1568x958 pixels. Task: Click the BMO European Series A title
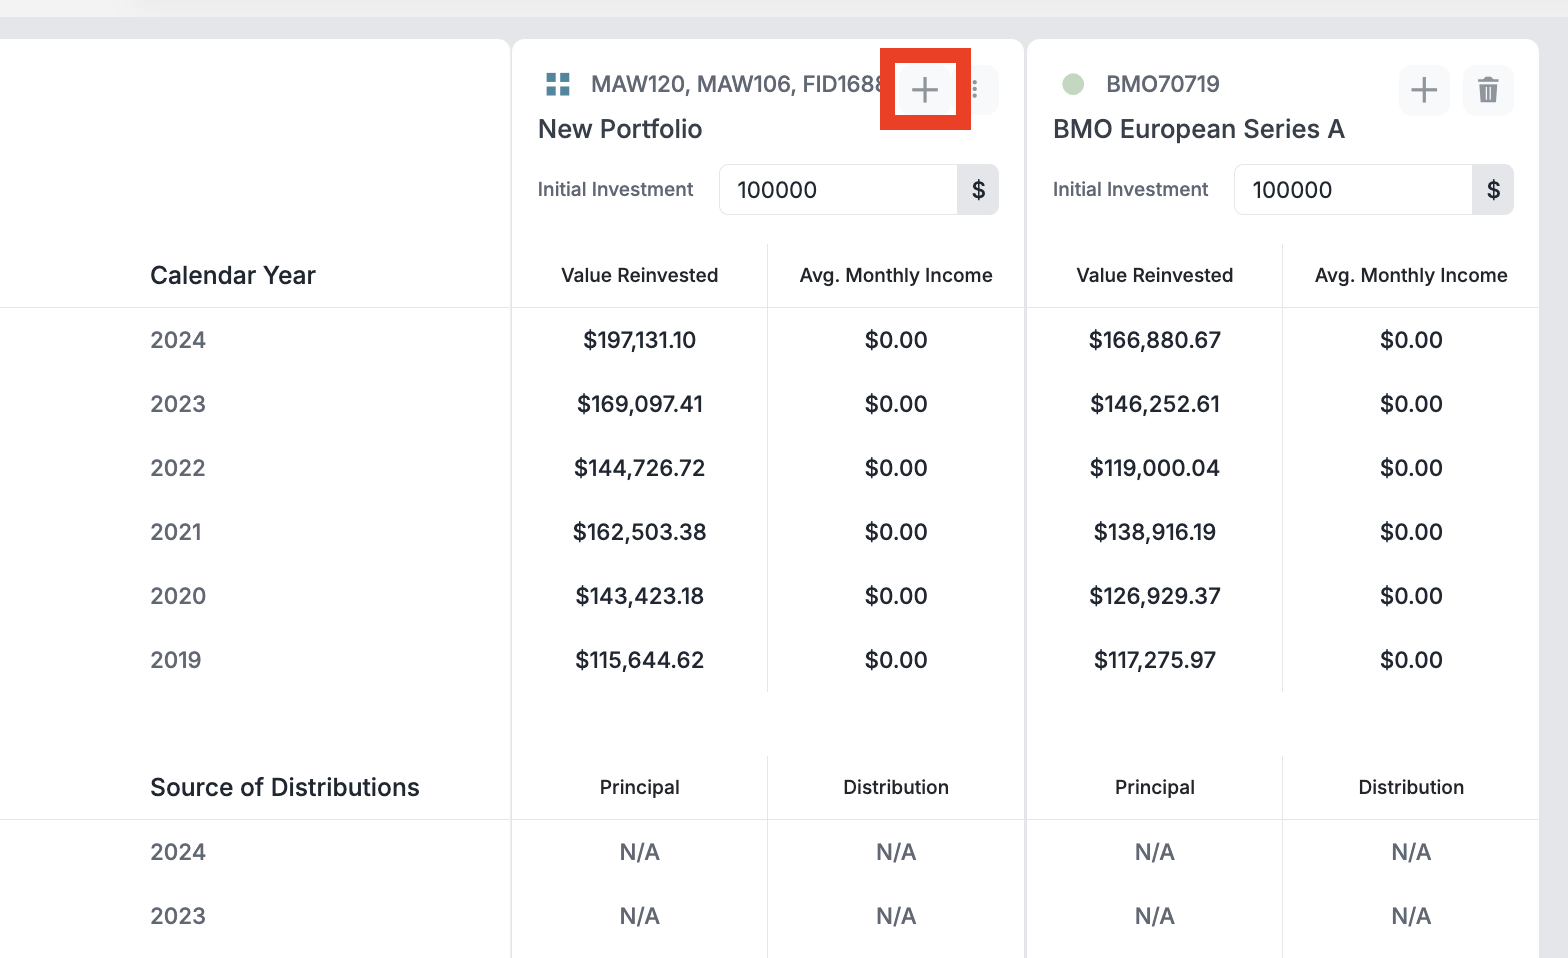click(1198, 129)
